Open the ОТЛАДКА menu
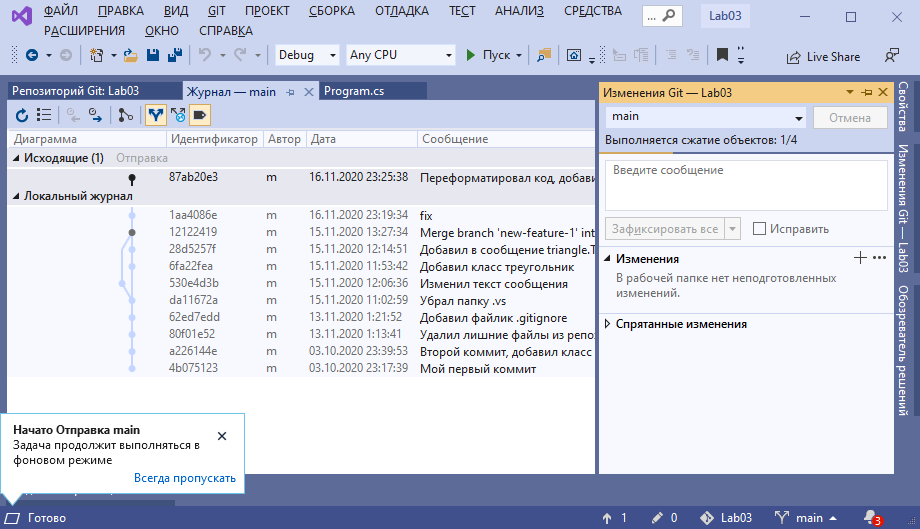 pyautogui.click(x=402, y=11)
